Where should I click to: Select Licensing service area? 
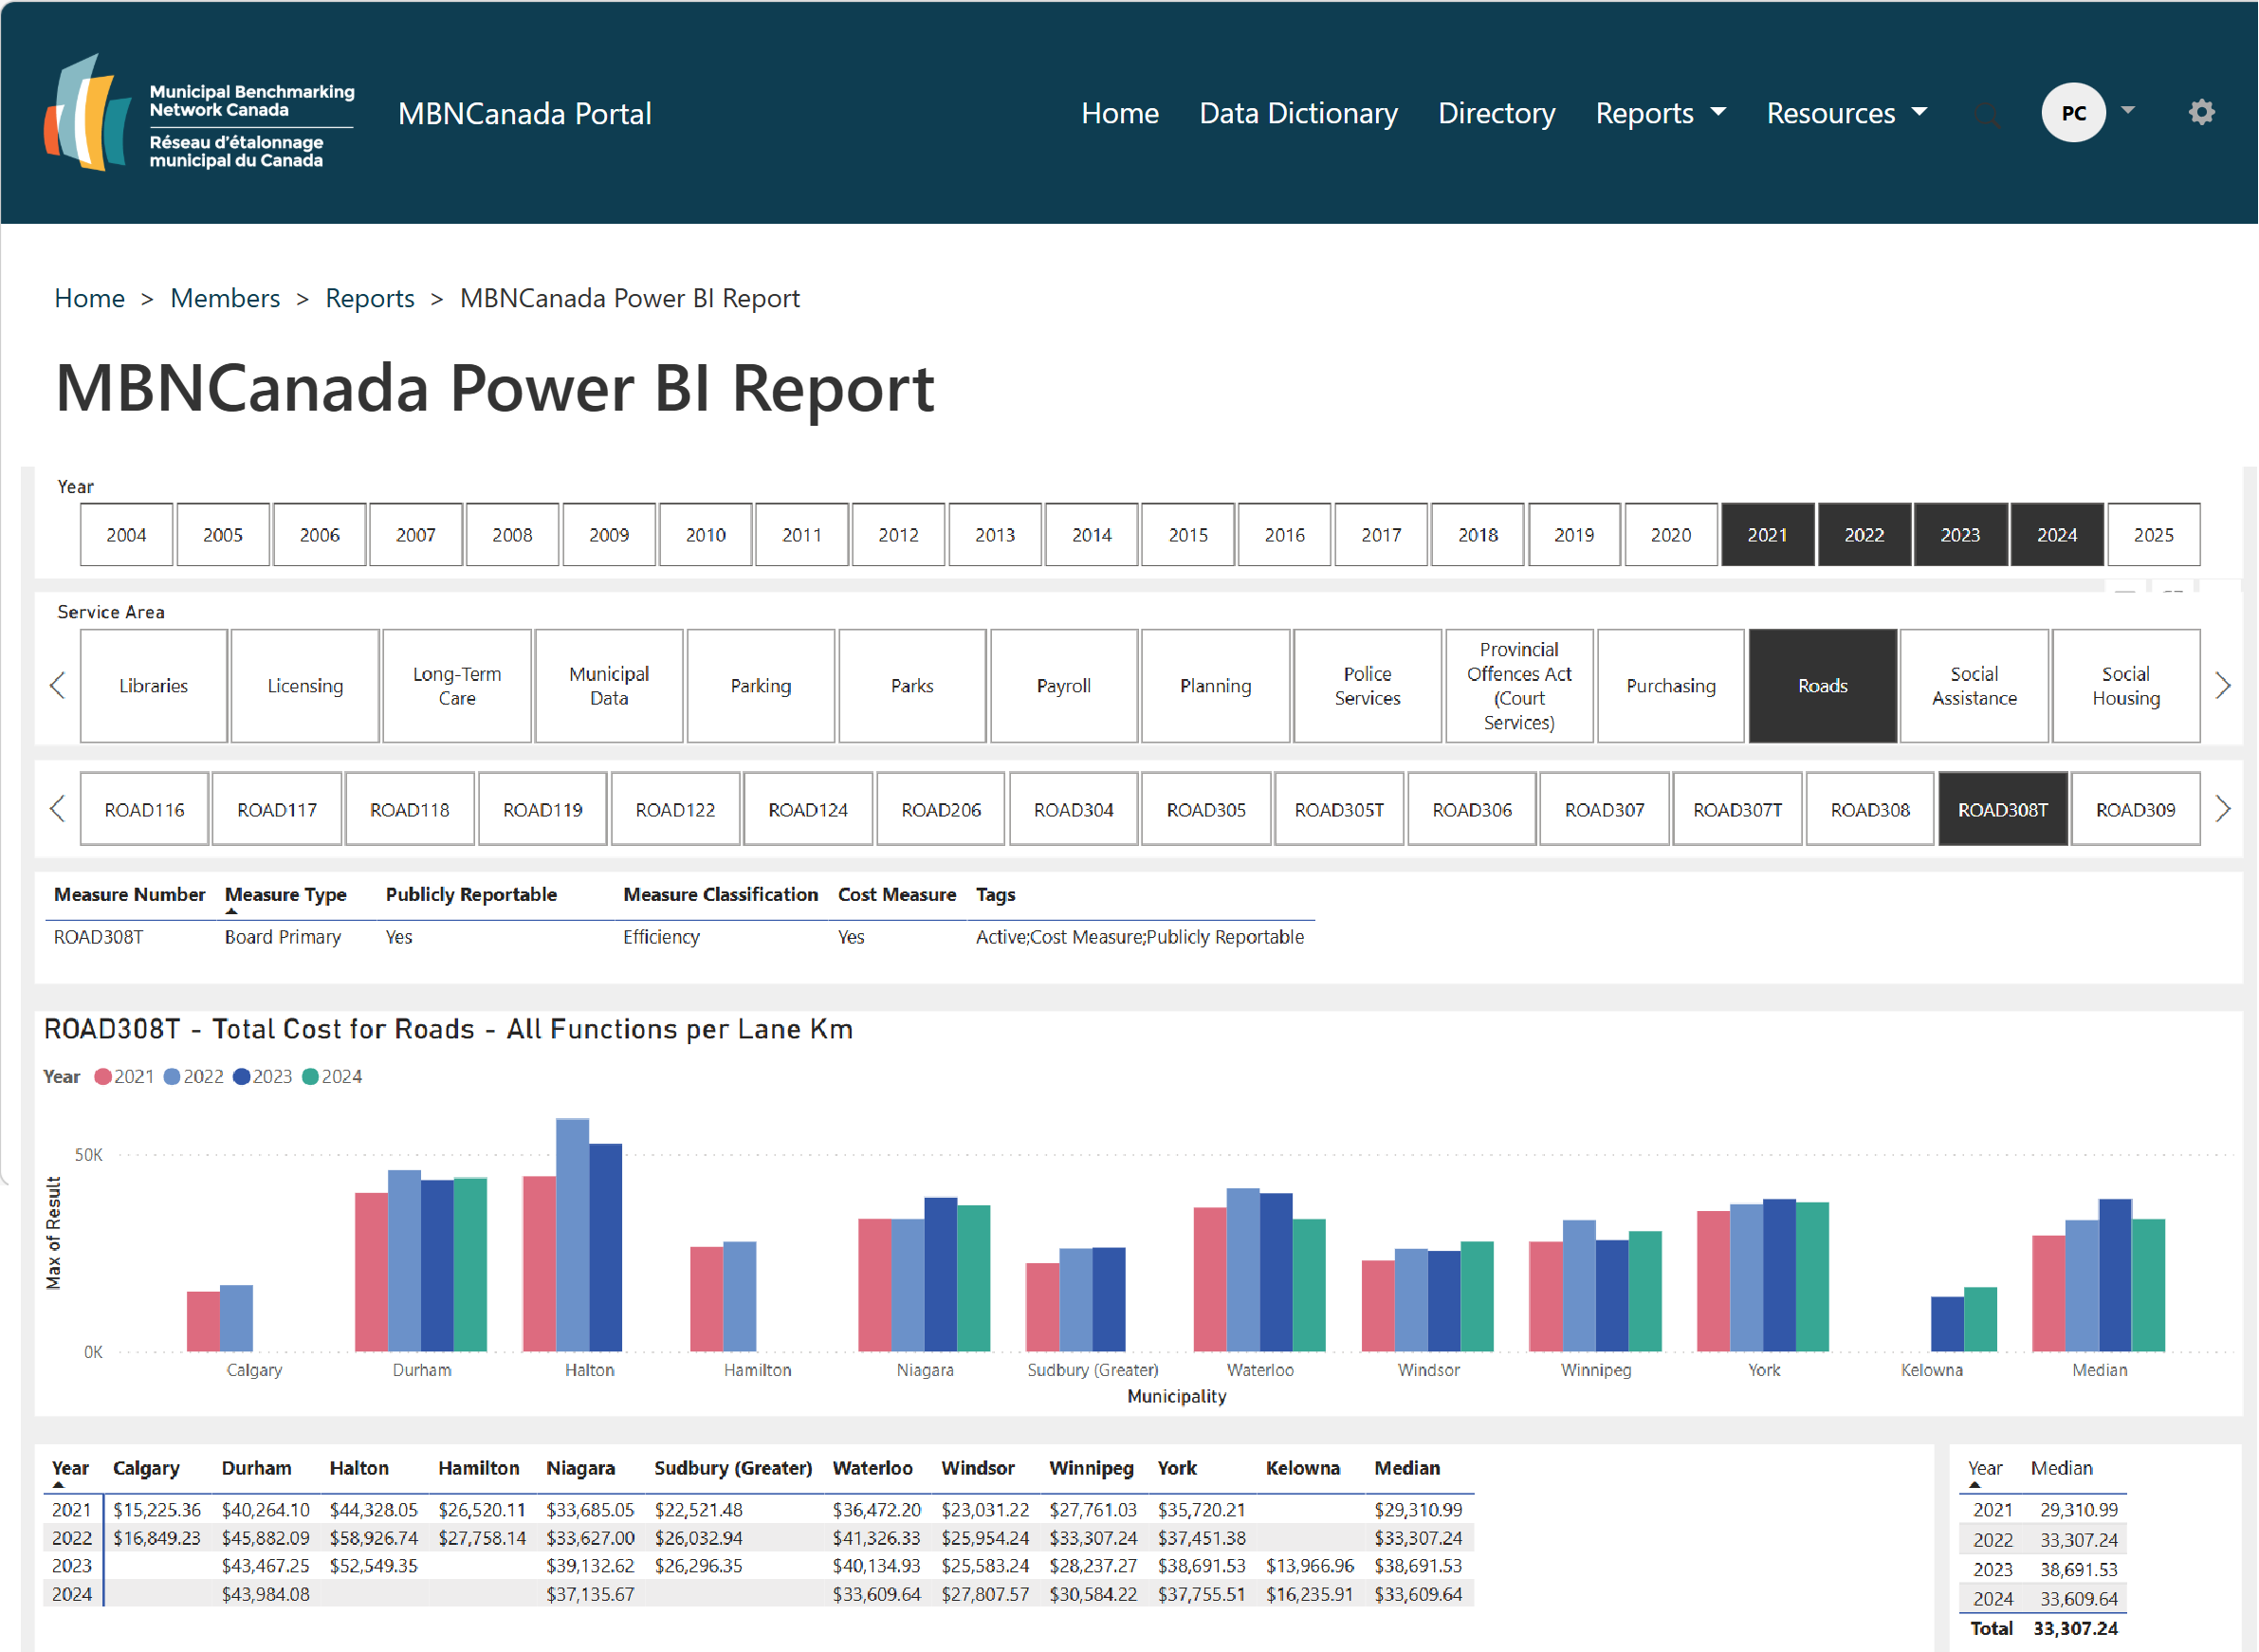(x=305, y=686)
